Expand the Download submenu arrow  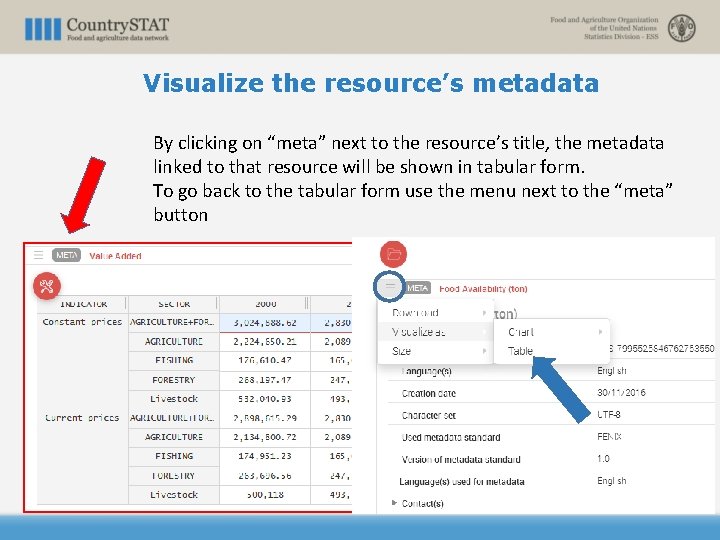click(x=484, y=313)
